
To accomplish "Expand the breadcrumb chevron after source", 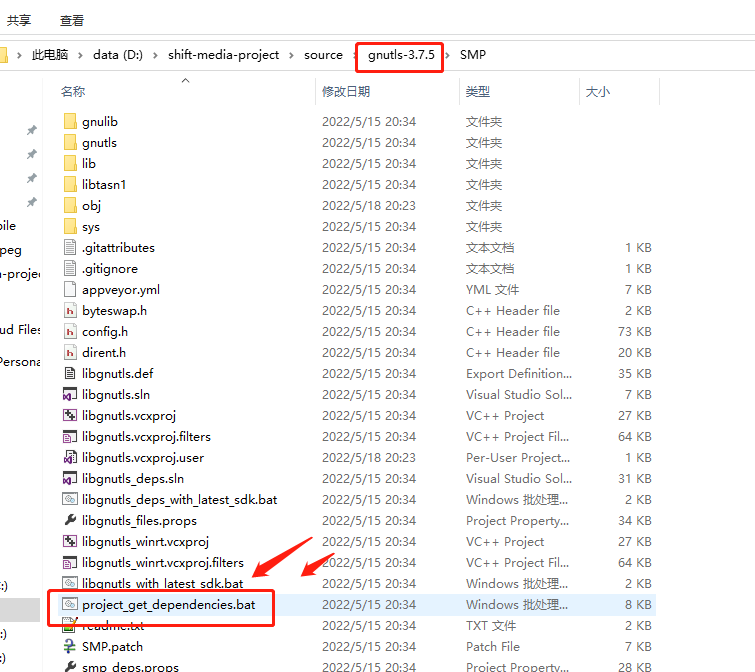I will [352, 55].
